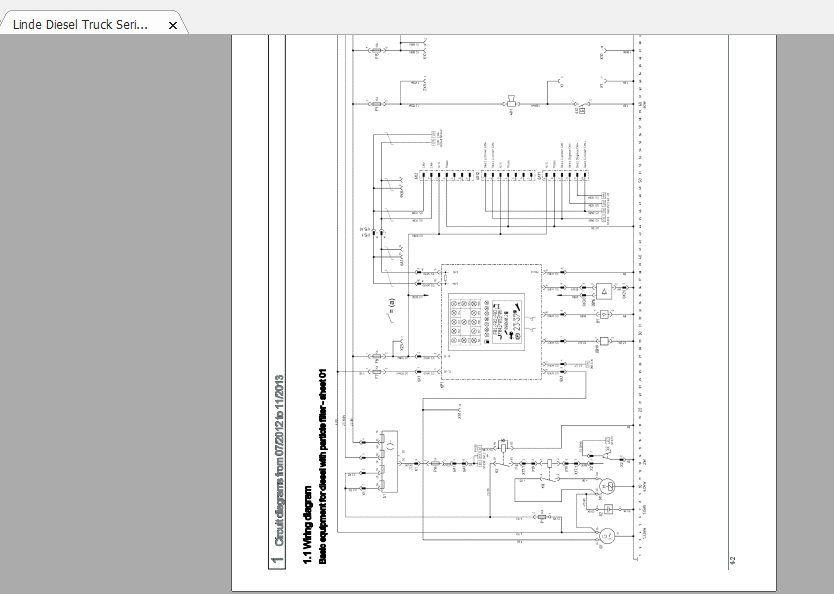The image size is (834, 594).
Task: Click the 6X2 connector block
Action: [447, 175]
